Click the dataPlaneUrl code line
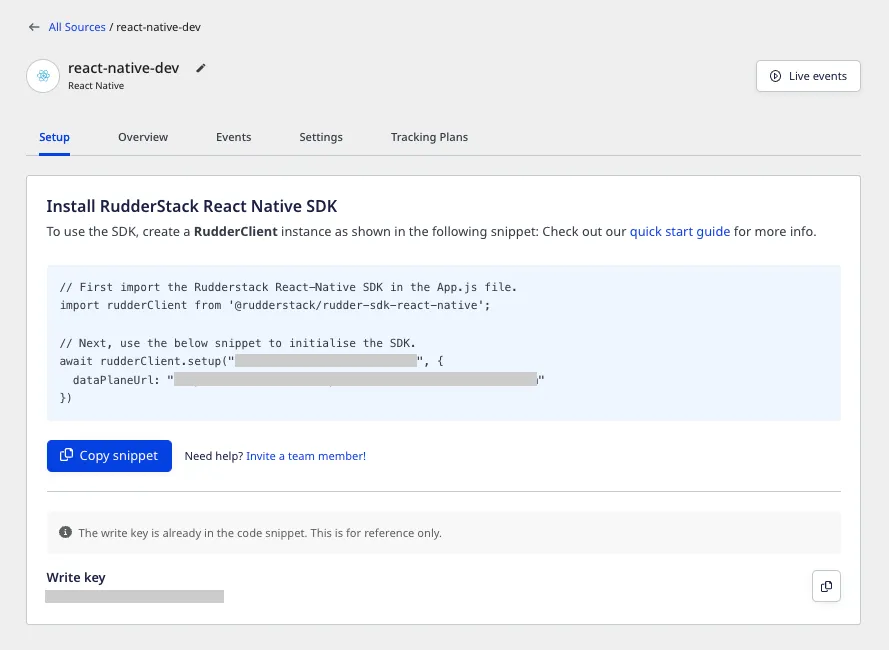 point(308,379)
